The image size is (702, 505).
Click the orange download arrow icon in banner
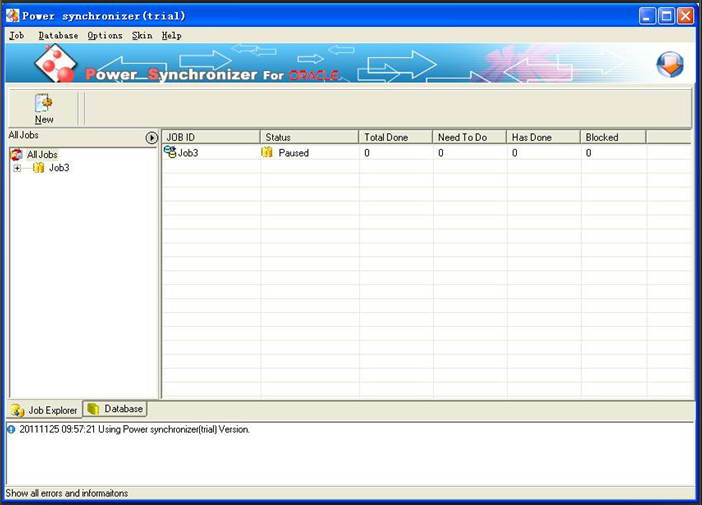669,64
